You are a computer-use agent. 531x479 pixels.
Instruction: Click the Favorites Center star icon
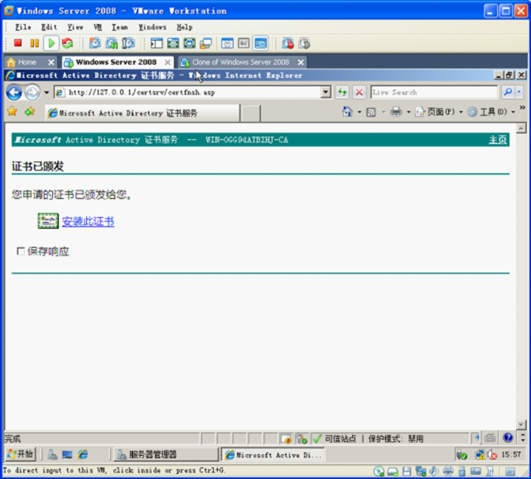(x=13, y=111)
